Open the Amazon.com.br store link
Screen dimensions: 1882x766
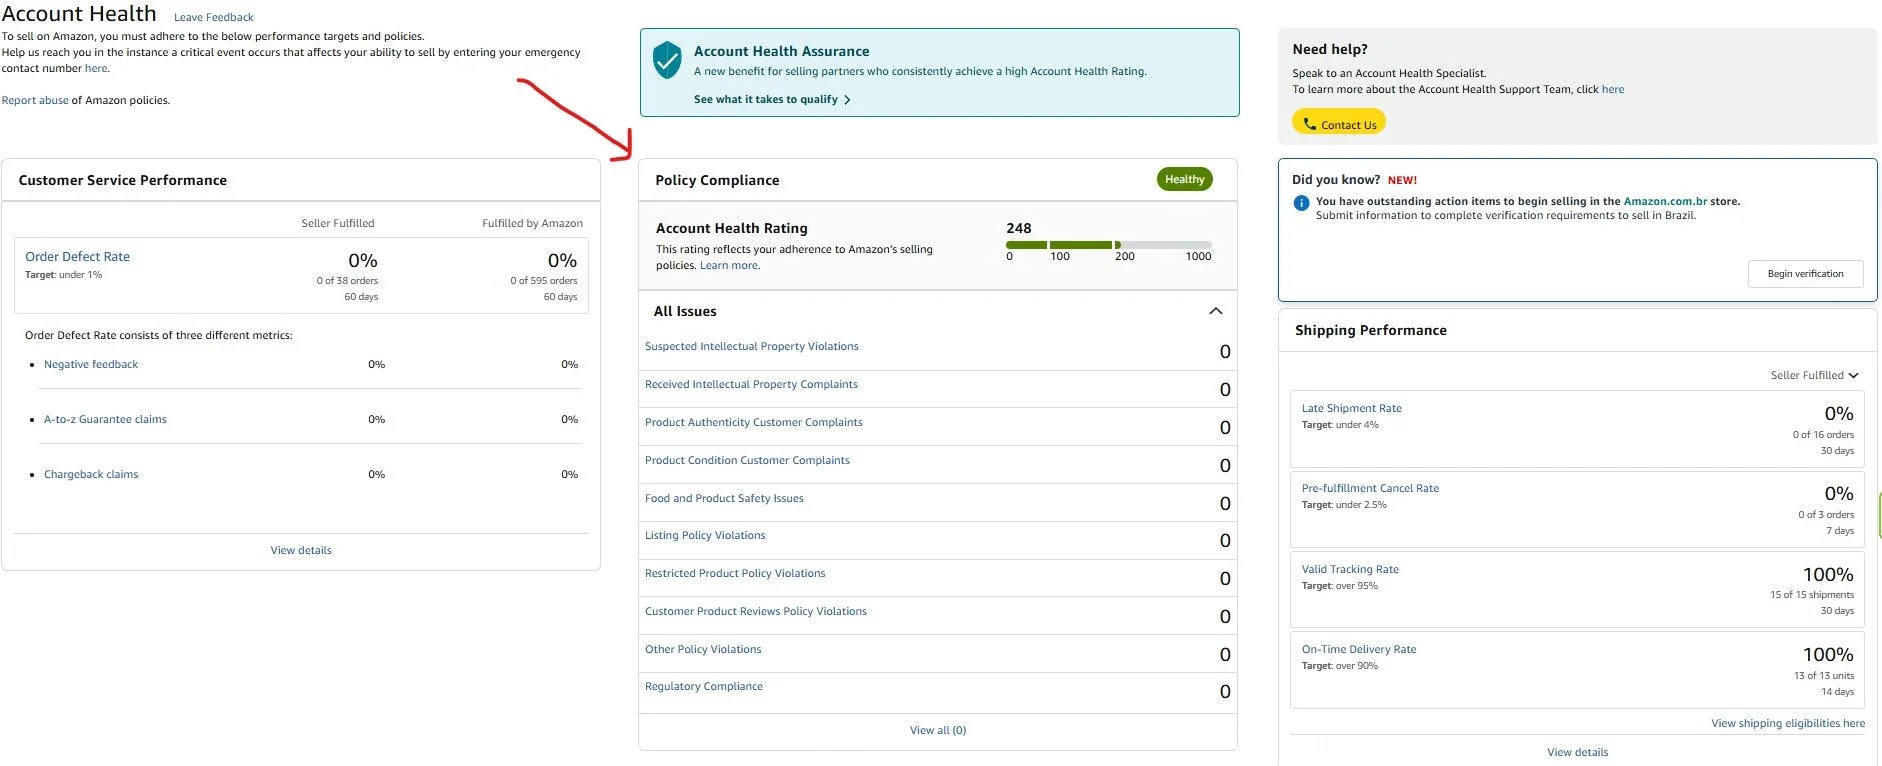click(1665, 201)
